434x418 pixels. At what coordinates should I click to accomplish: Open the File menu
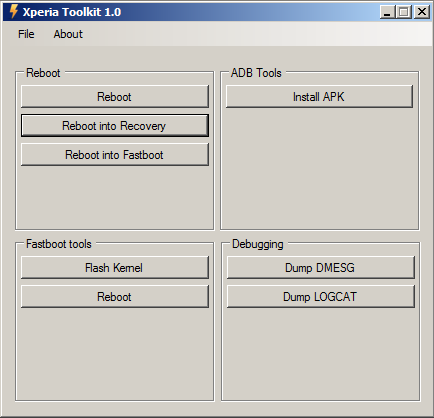pos(26,34)
